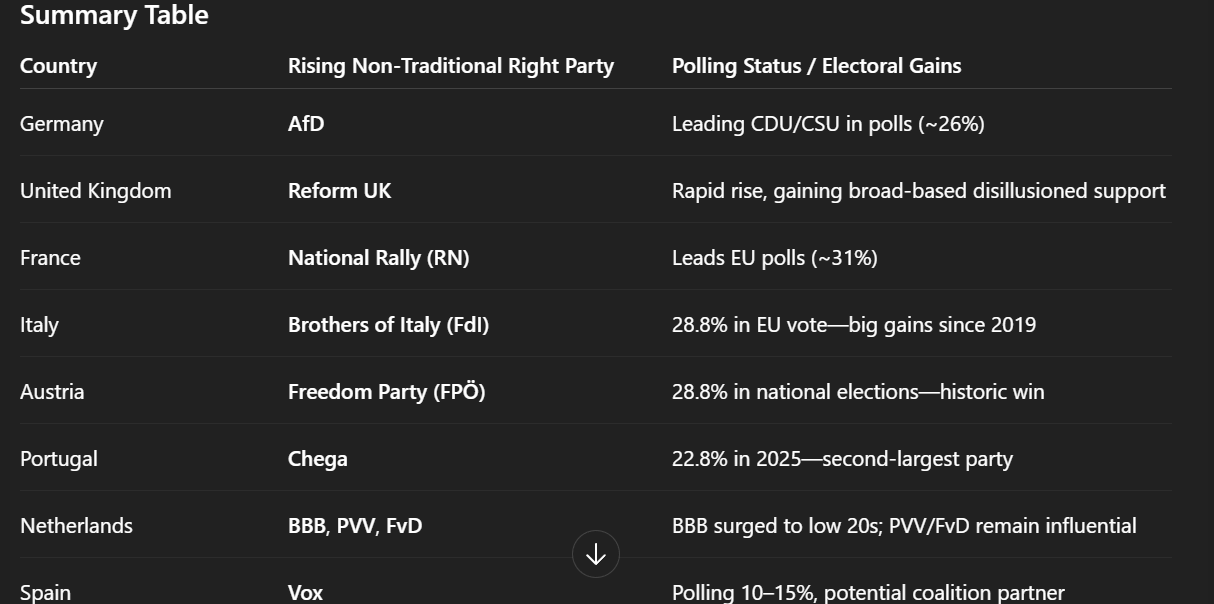Viewport: 1214px width, 604px height.
Task: Select the United Kingdom cell
Action: 96,191
